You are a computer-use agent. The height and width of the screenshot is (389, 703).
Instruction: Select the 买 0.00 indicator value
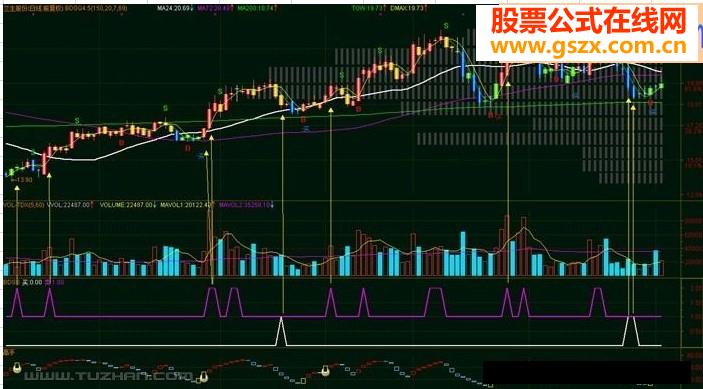pos(31,282)
